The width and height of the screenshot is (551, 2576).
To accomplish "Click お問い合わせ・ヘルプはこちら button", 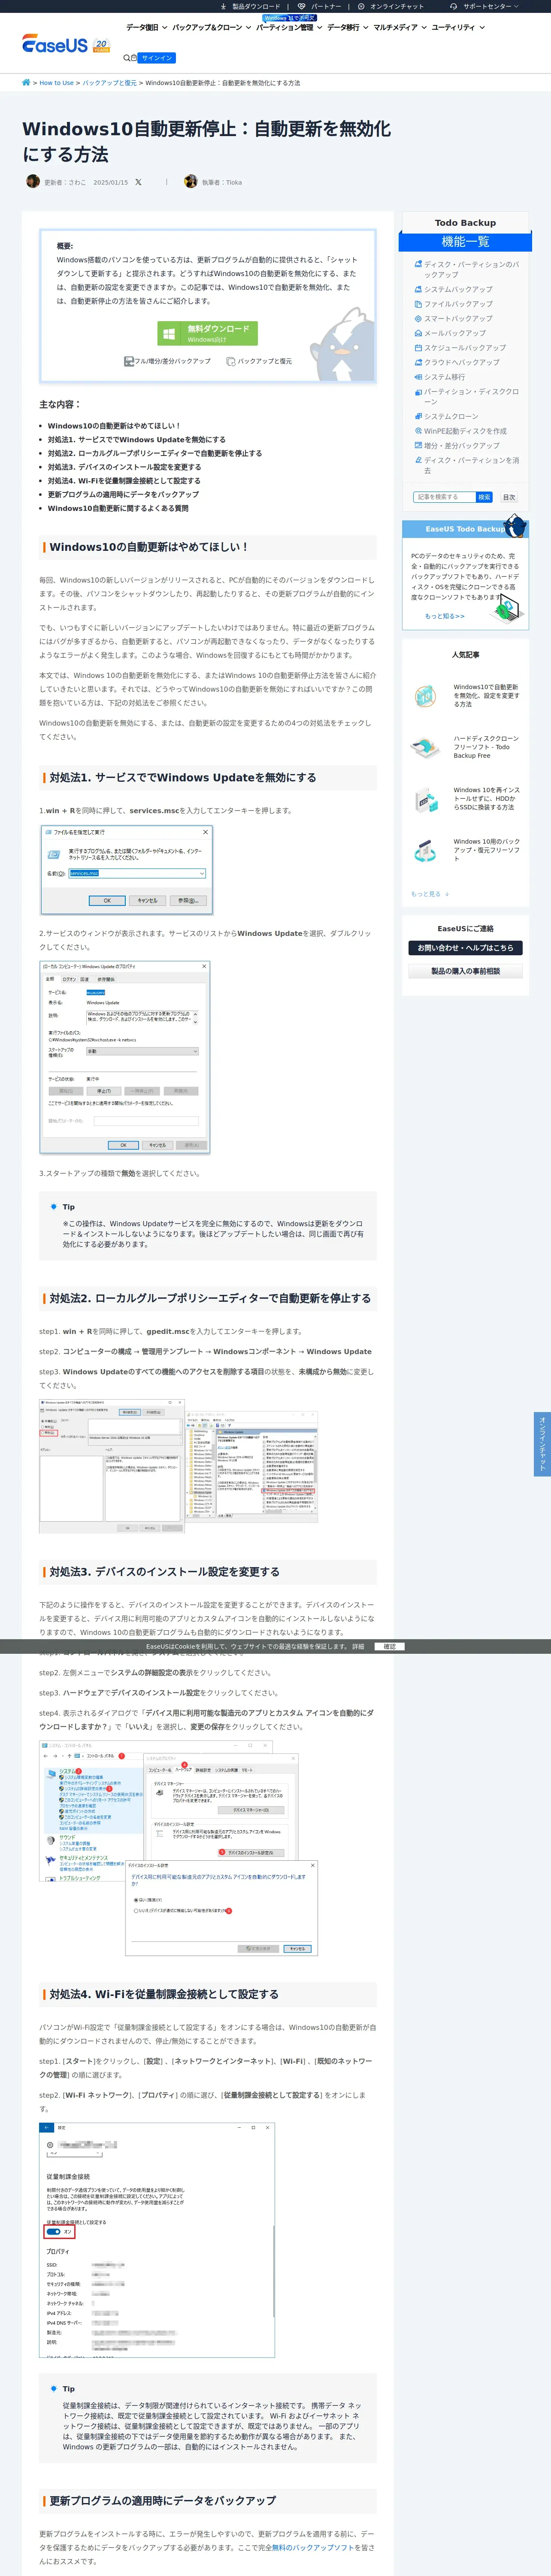I will pos(465,948).
